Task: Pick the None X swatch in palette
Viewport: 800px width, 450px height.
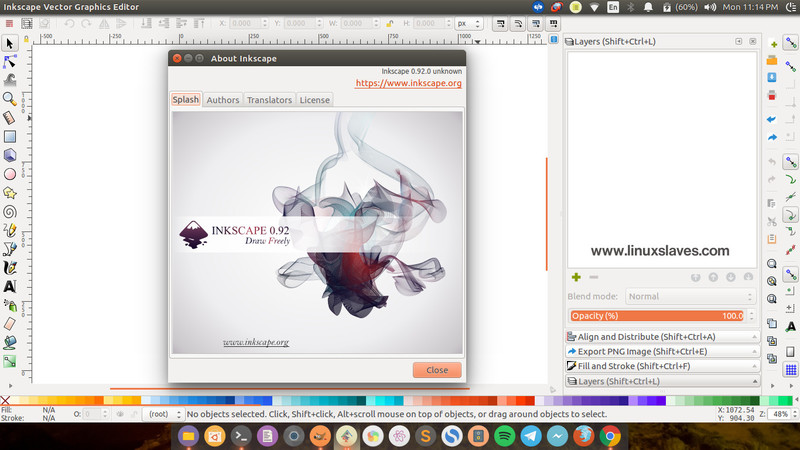Action: point(5,401)
